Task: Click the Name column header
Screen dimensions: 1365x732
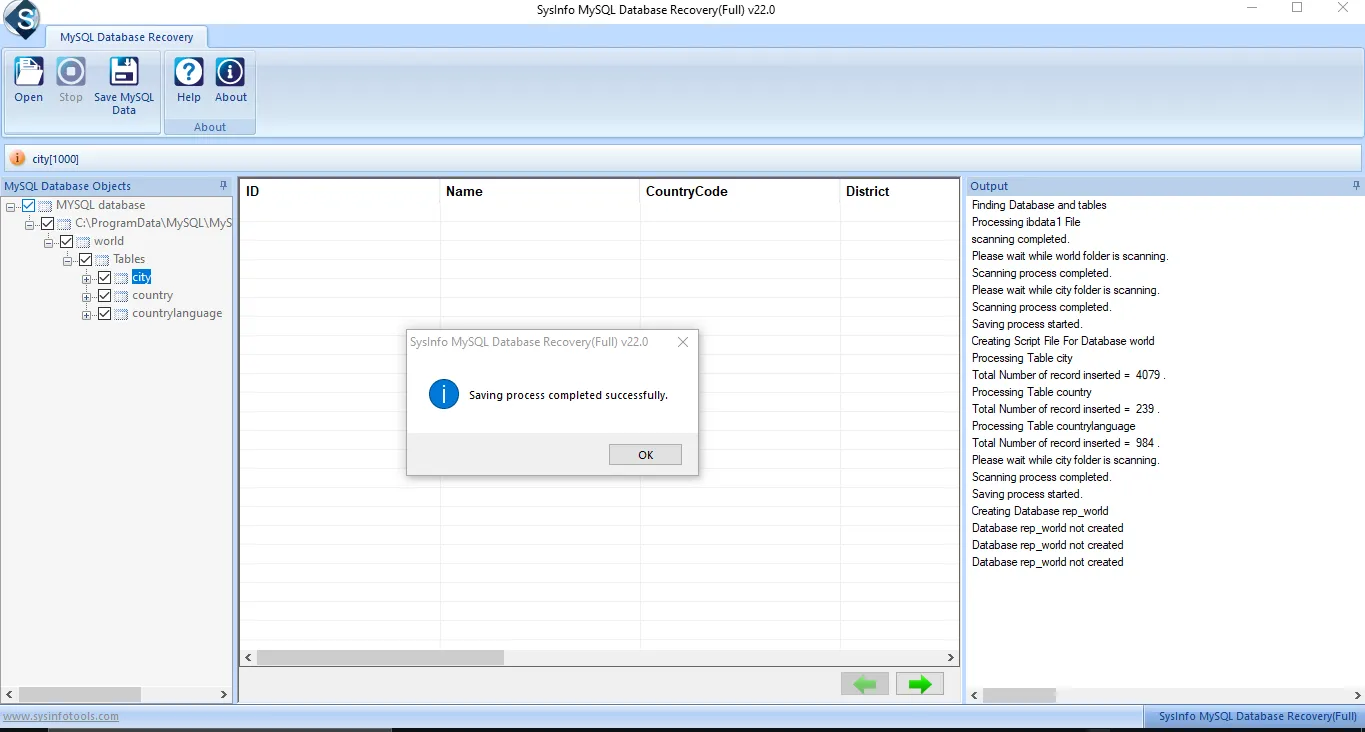Action: click(x=540, y=191)
